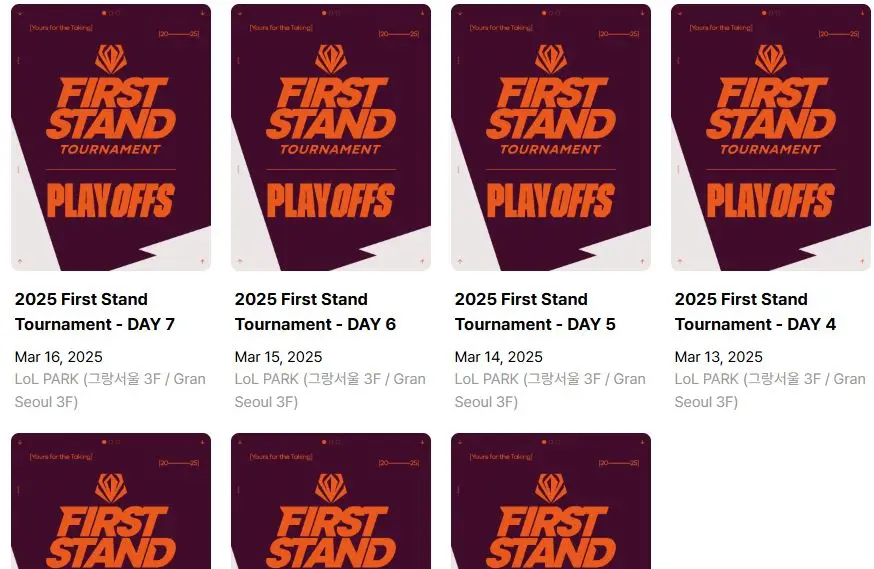Open the last poster in the second row
Screen dimensions: 874x569
pyautogui.click(x=551, y=501)
